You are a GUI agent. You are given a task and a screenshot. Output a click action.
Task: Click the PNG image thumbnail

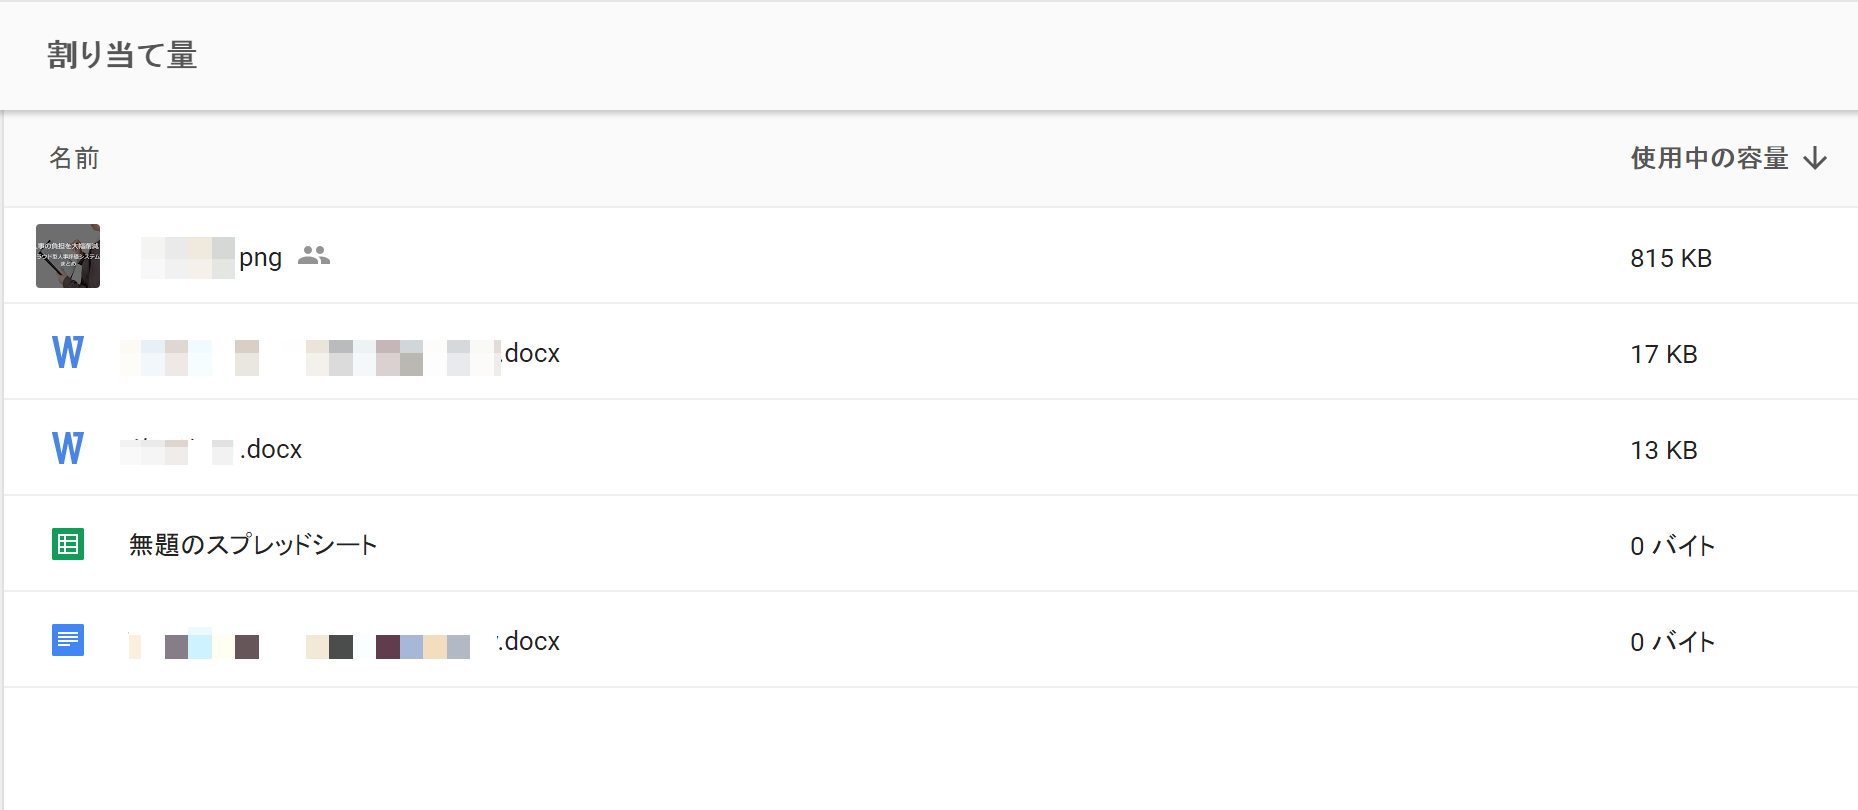click(x=68, y=256)
